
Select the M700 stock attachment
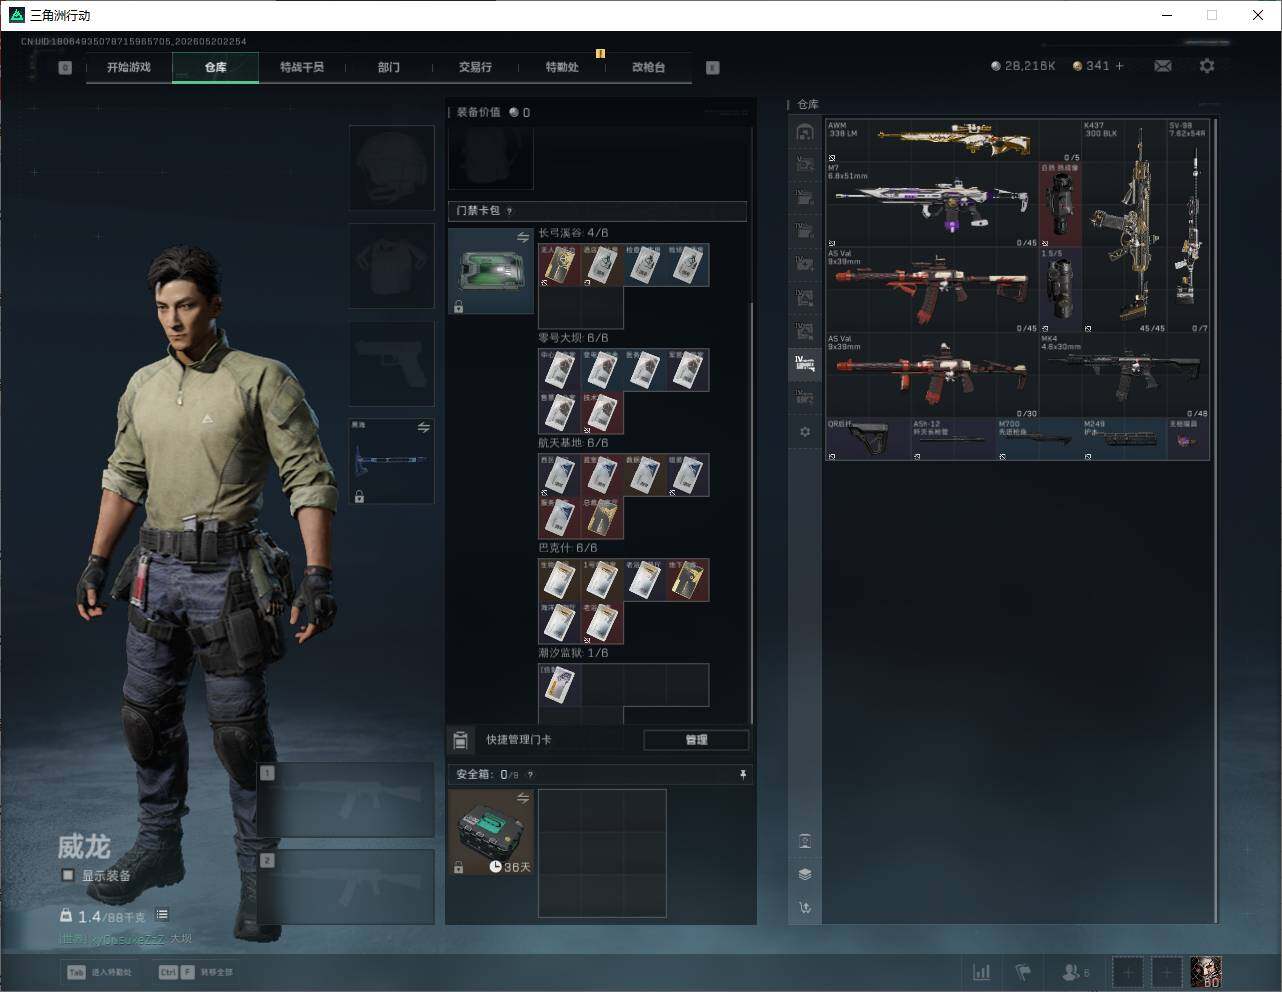pos(1039,439)
